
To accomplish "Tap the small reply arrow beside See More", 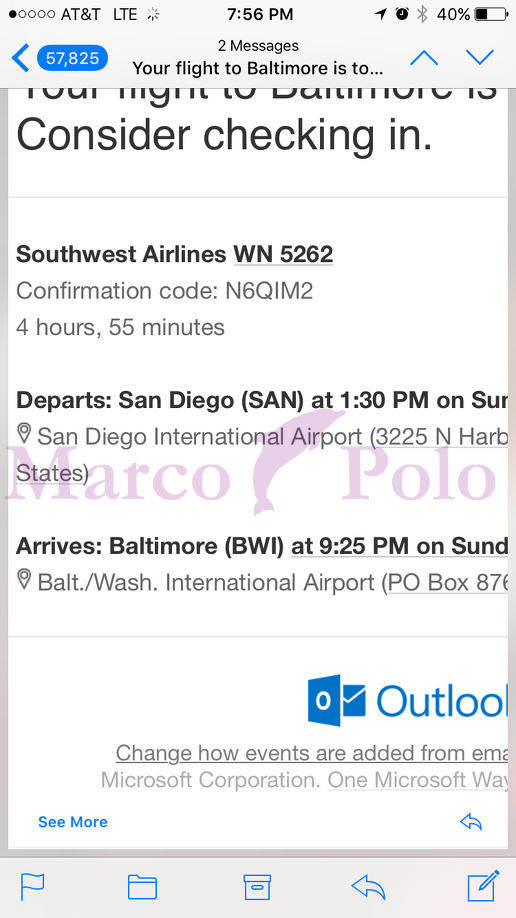I will 471,823.
